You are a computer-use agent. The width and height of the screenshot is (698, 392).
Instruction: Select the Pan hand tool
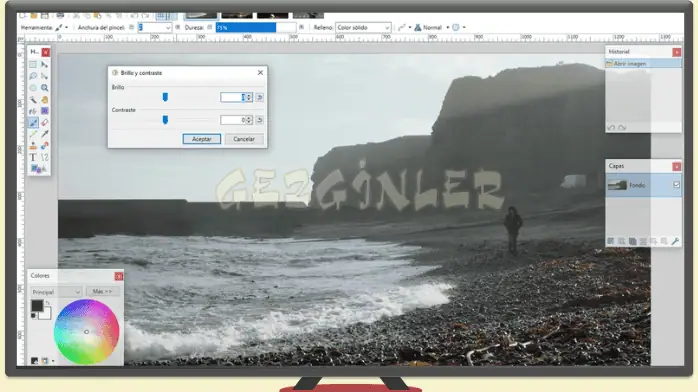(45, 99)
